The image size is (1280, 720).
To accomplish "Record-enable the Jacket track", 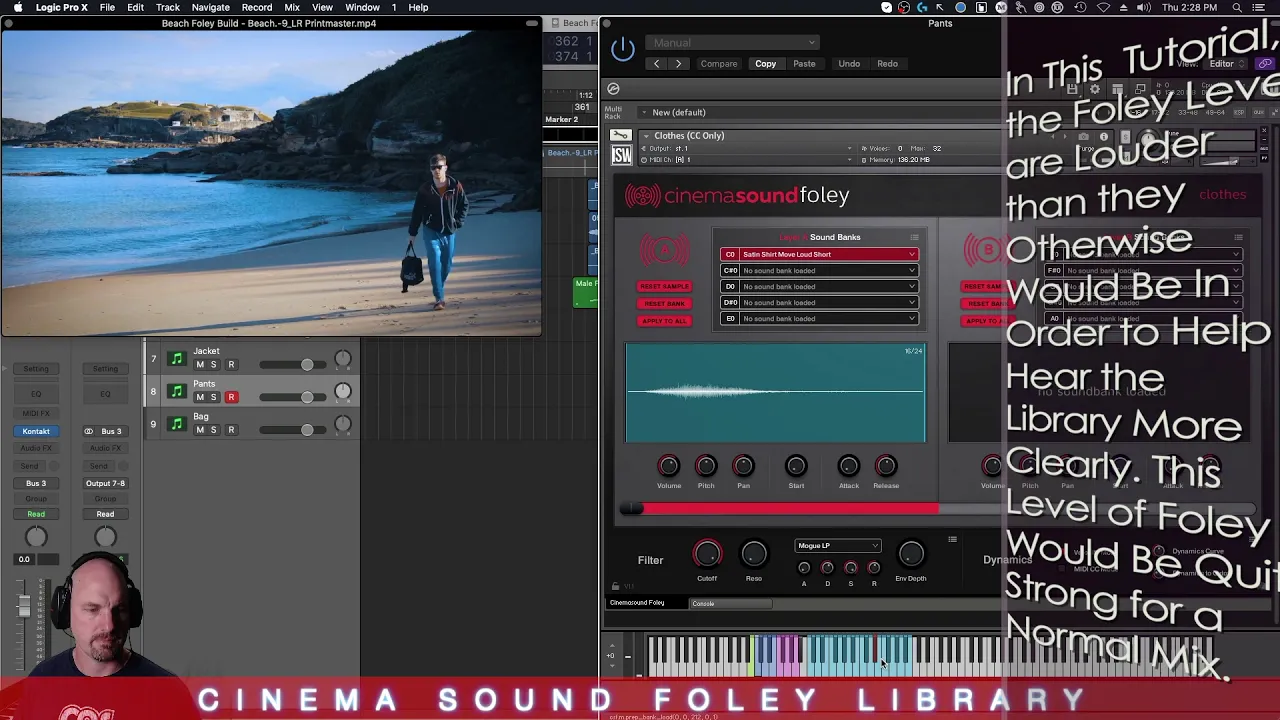I will 231,365.
